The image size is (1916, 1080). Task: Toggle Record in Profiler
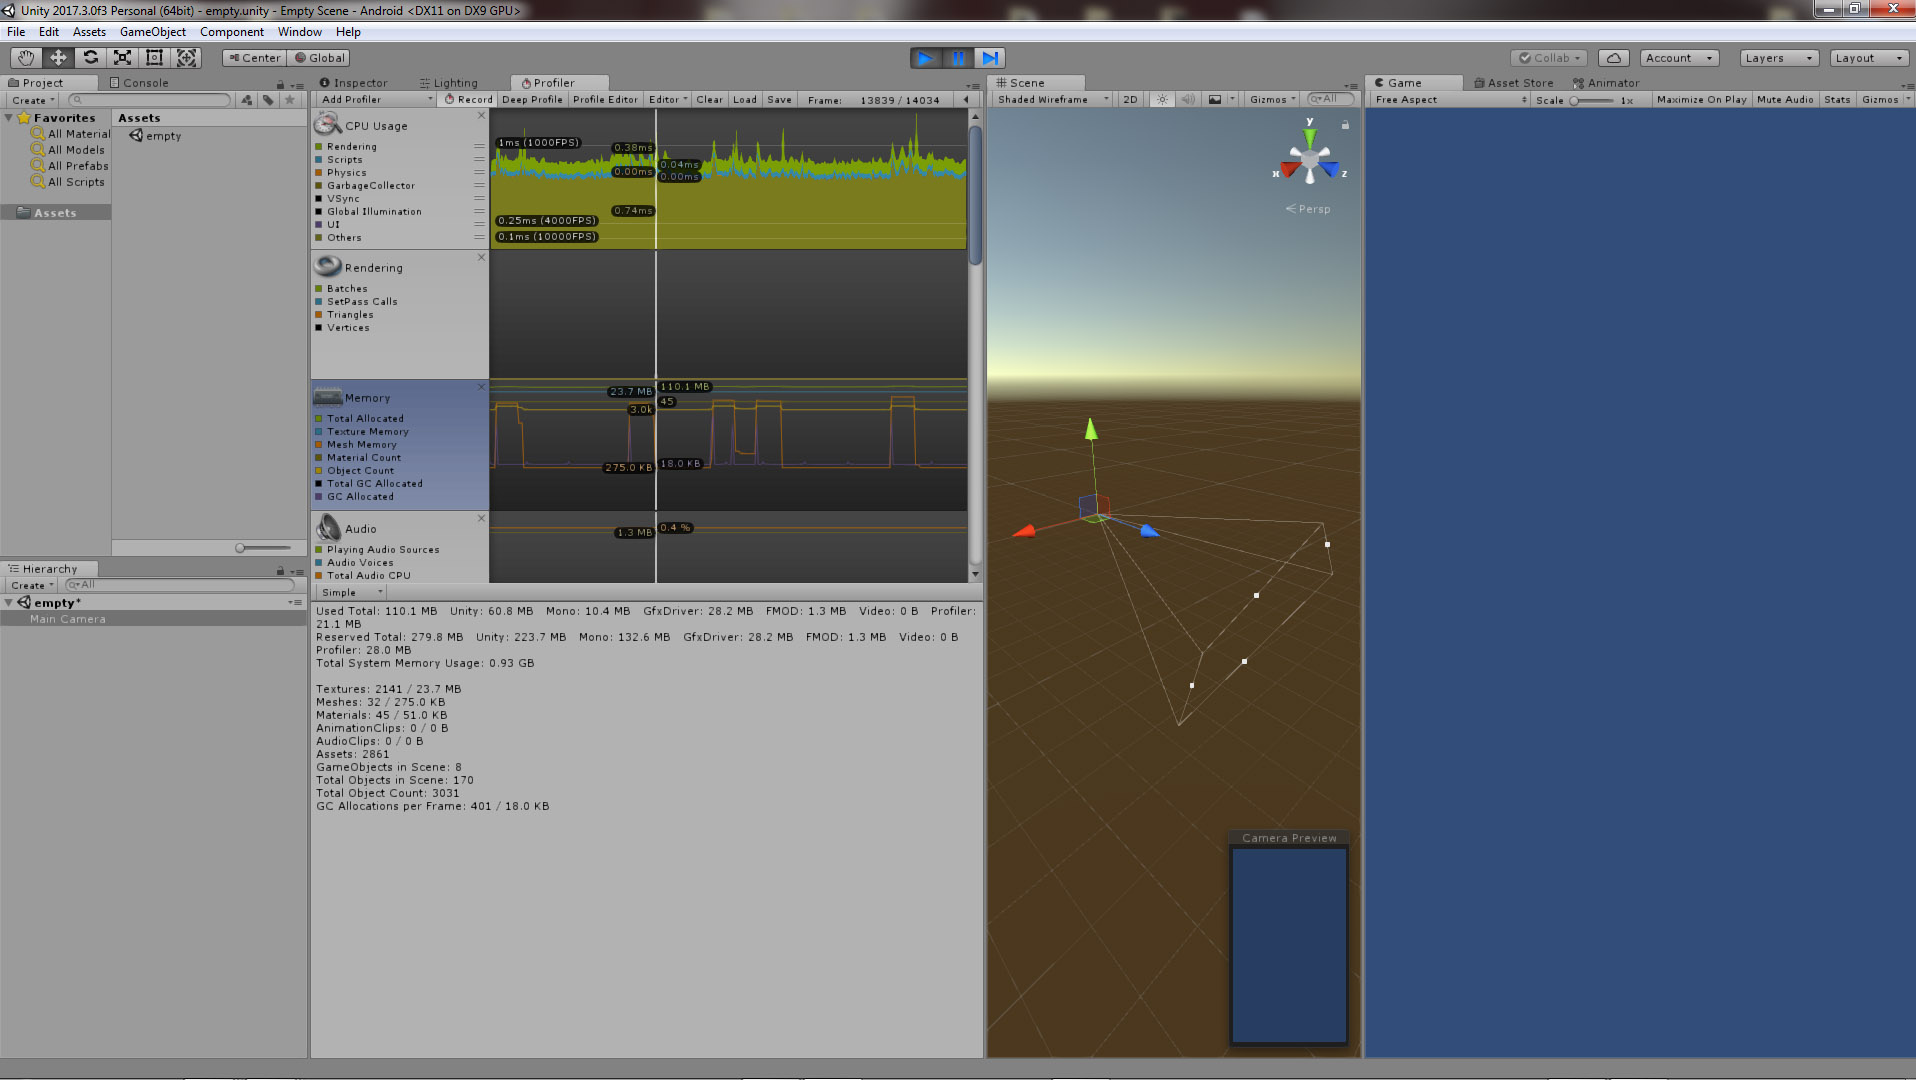tap(469, 100)
